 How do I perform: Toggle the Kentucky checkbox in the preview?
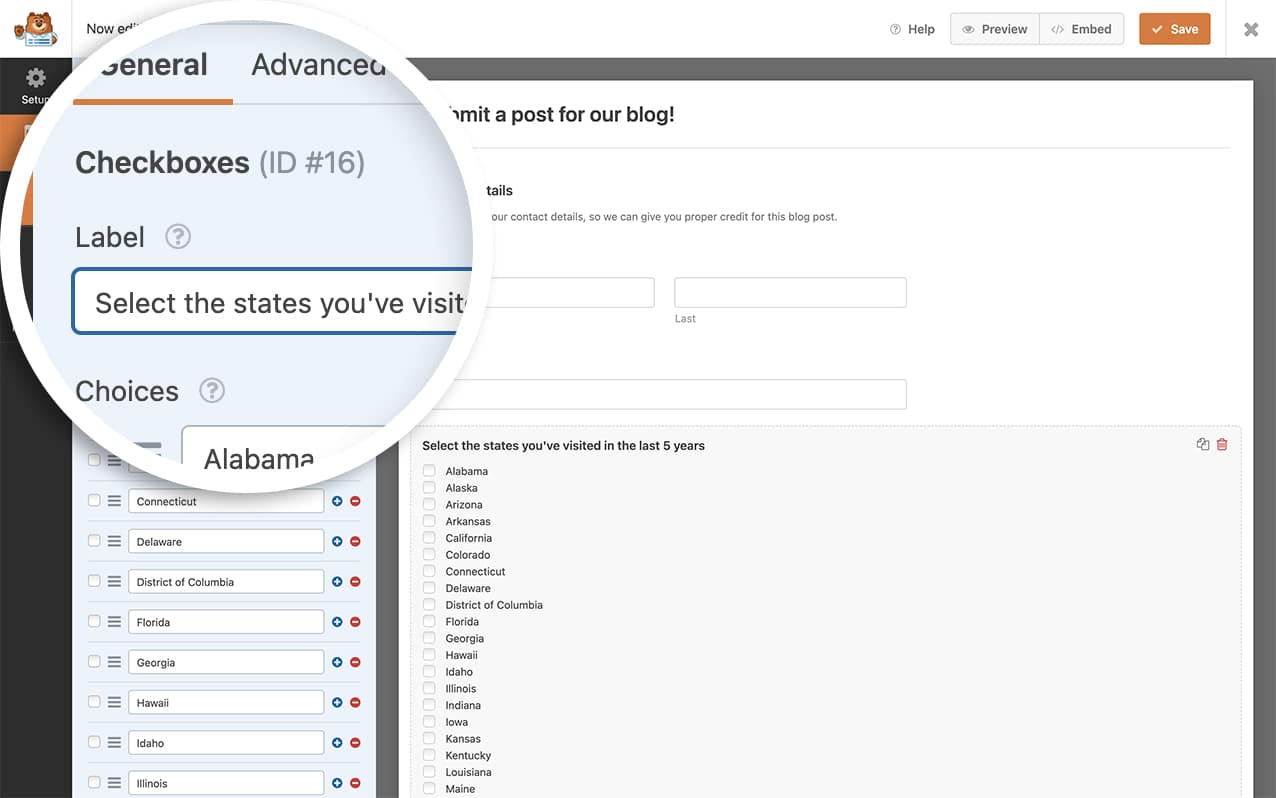pyautogui.click(x=428, y=755)
